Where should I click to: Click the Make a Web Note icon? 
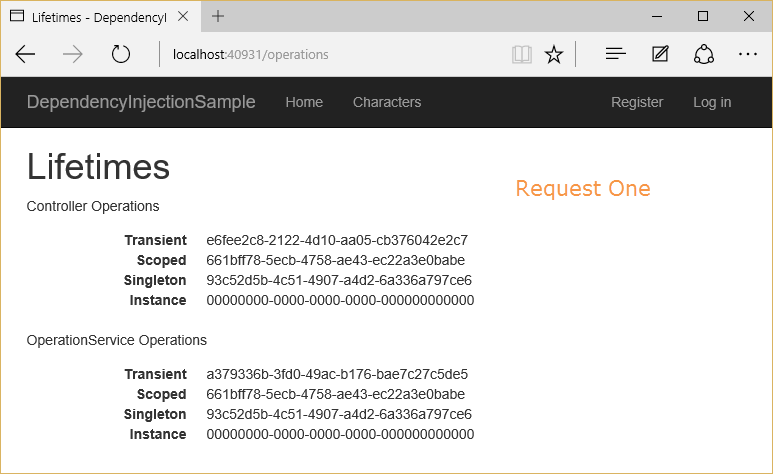click(660, 55)
